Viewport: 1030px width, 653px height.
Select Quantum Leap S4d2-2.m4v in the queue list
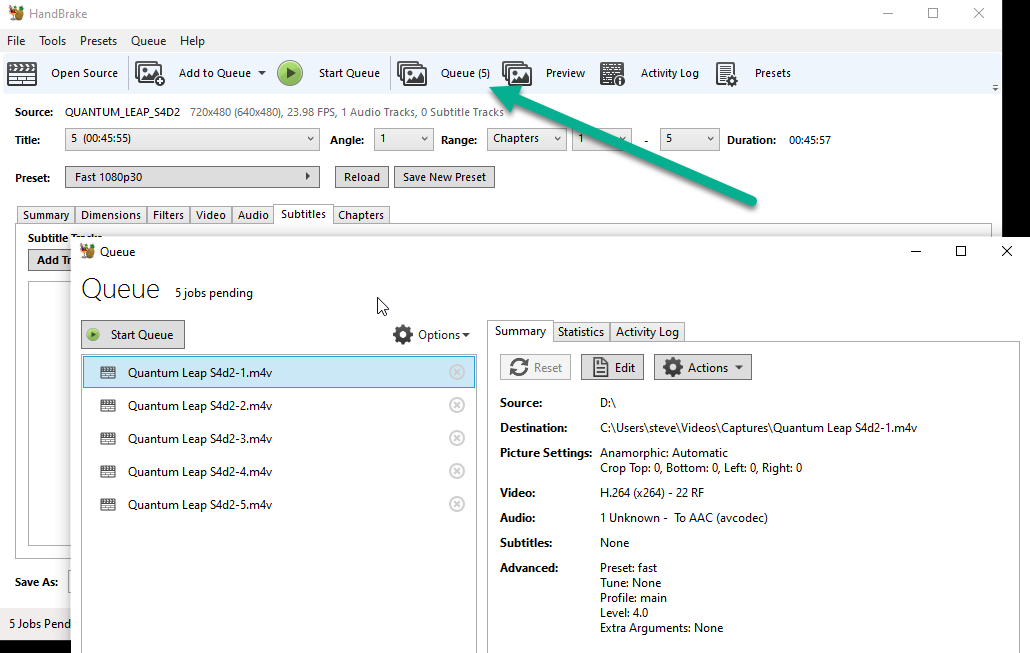pos(279,405)
